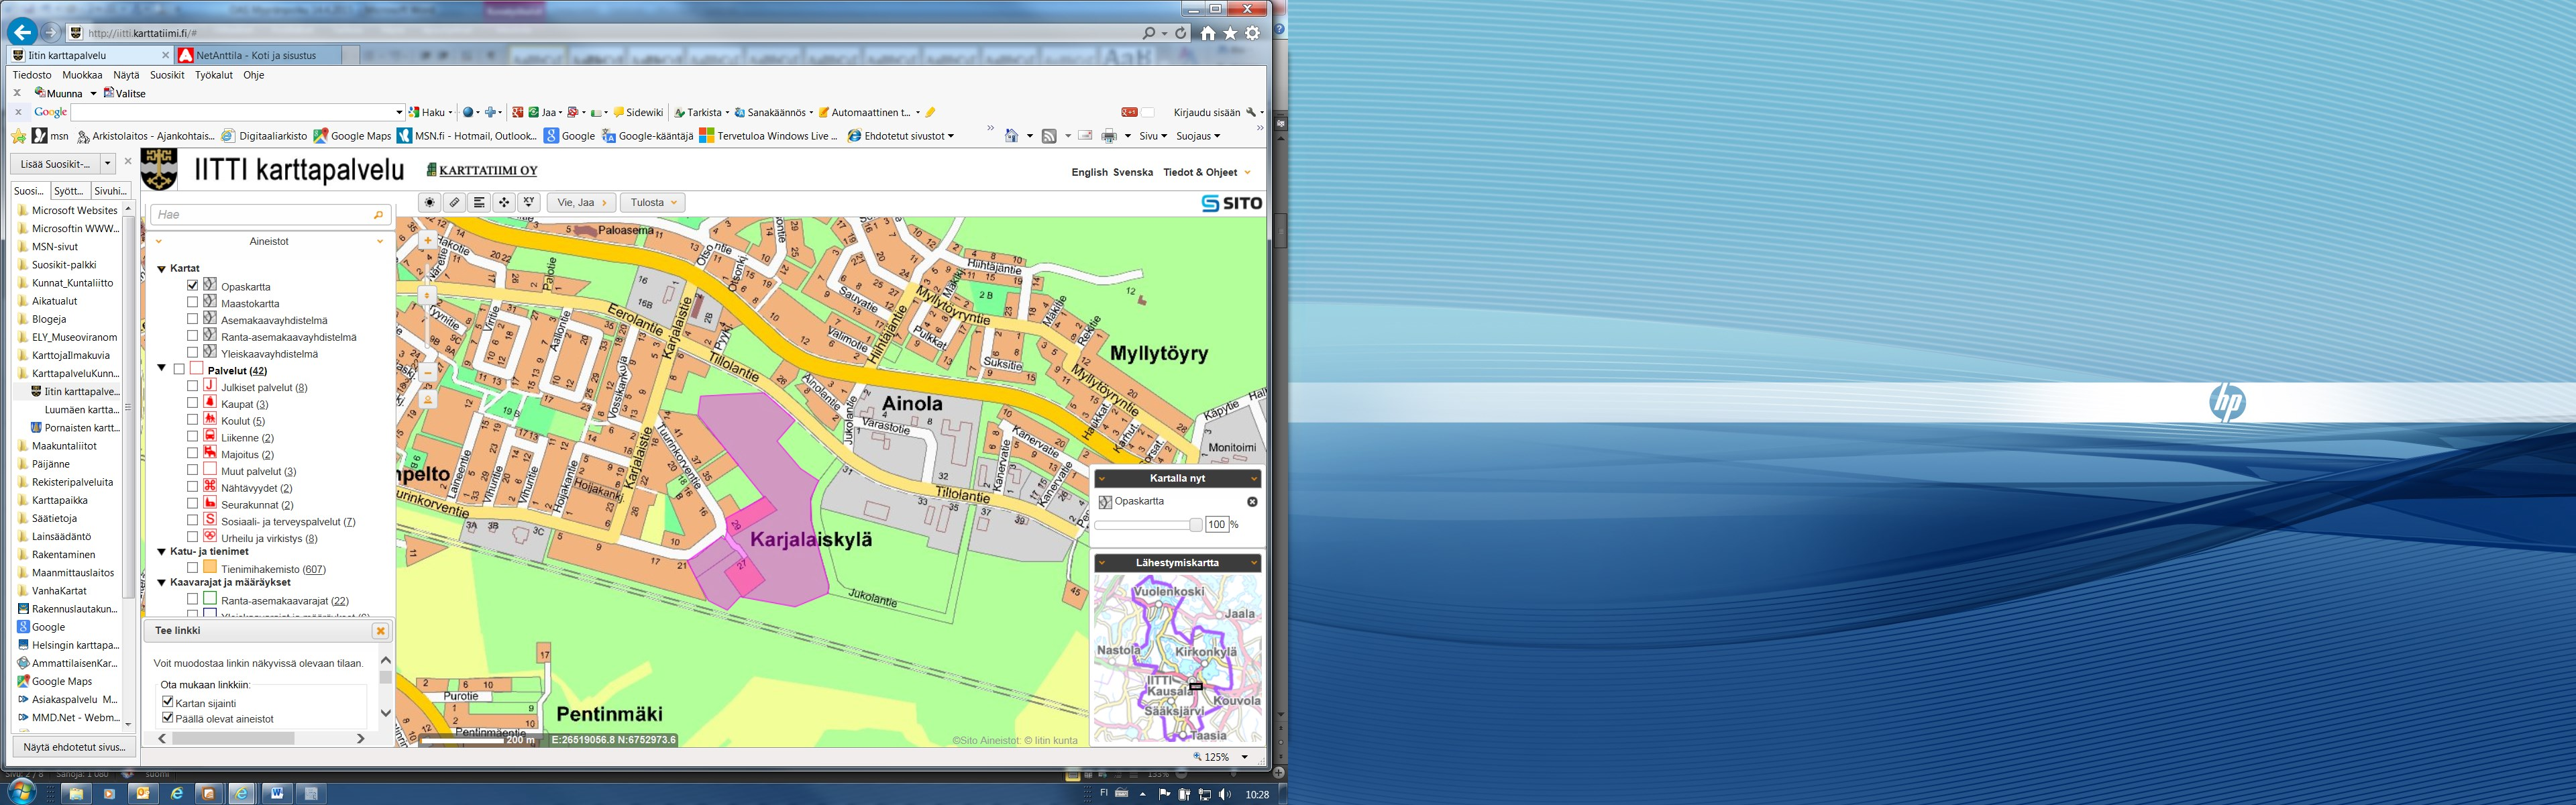2576x805 pixels.
Task: Open the msn favorites bar link
Action: (50, 136)
